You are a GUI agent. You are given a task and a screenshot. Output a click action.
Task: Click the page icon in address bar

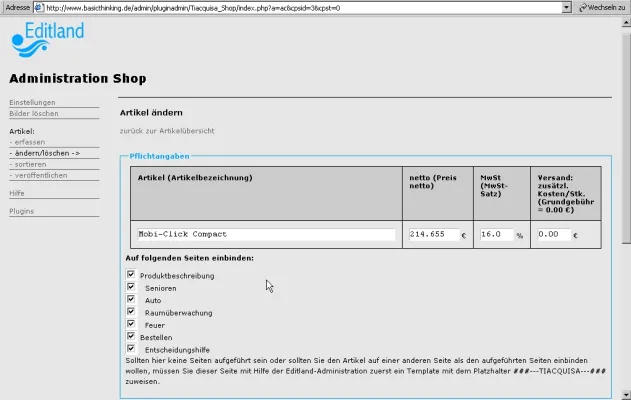coord(39,8)
